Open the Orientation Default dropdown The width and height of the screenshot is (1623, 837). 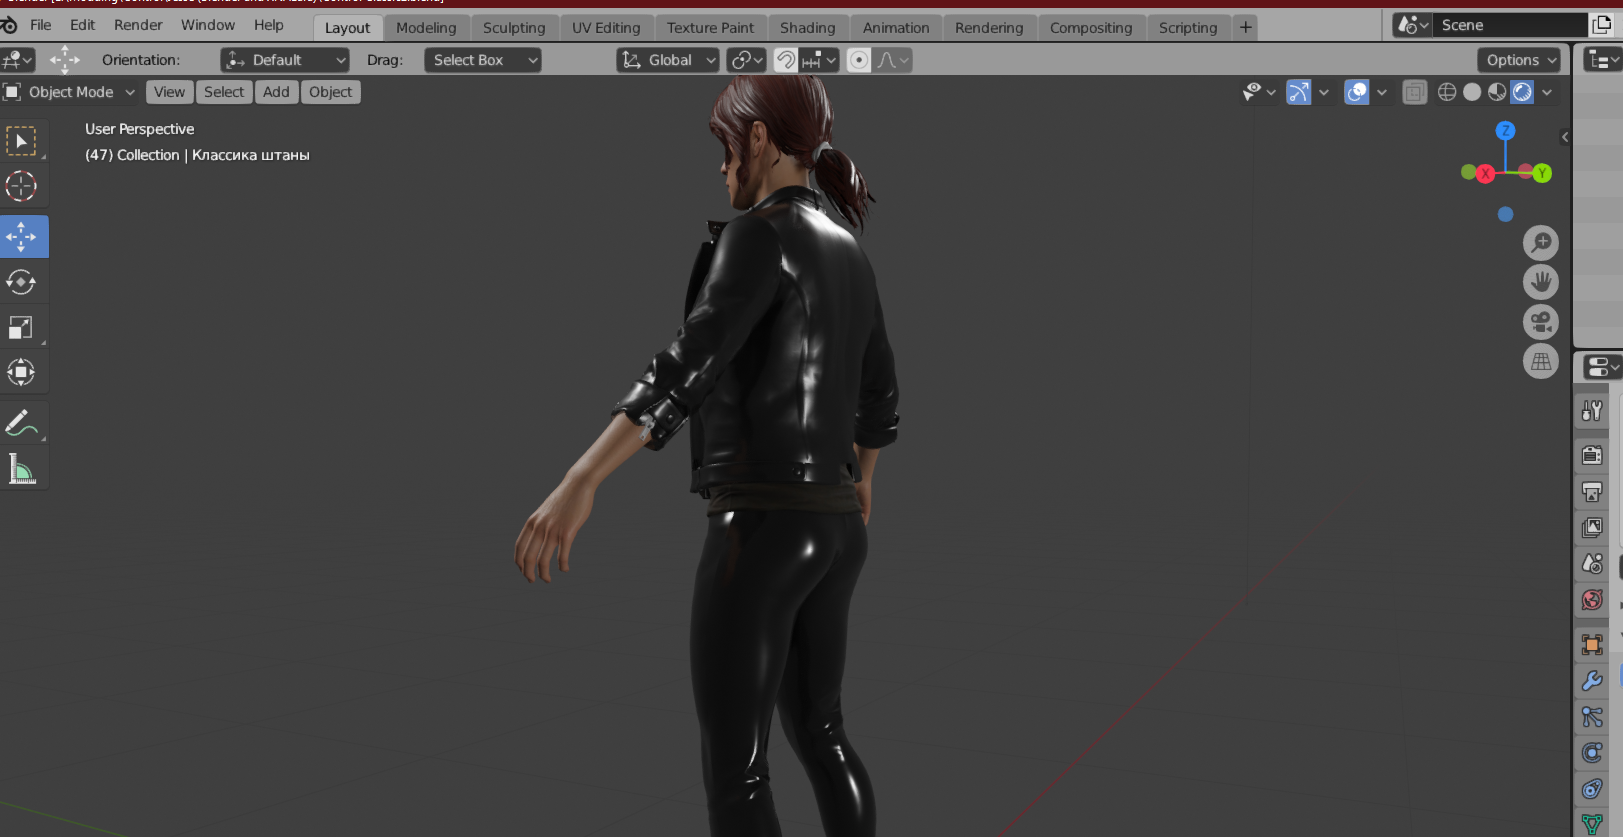click(x=285, y=60)
